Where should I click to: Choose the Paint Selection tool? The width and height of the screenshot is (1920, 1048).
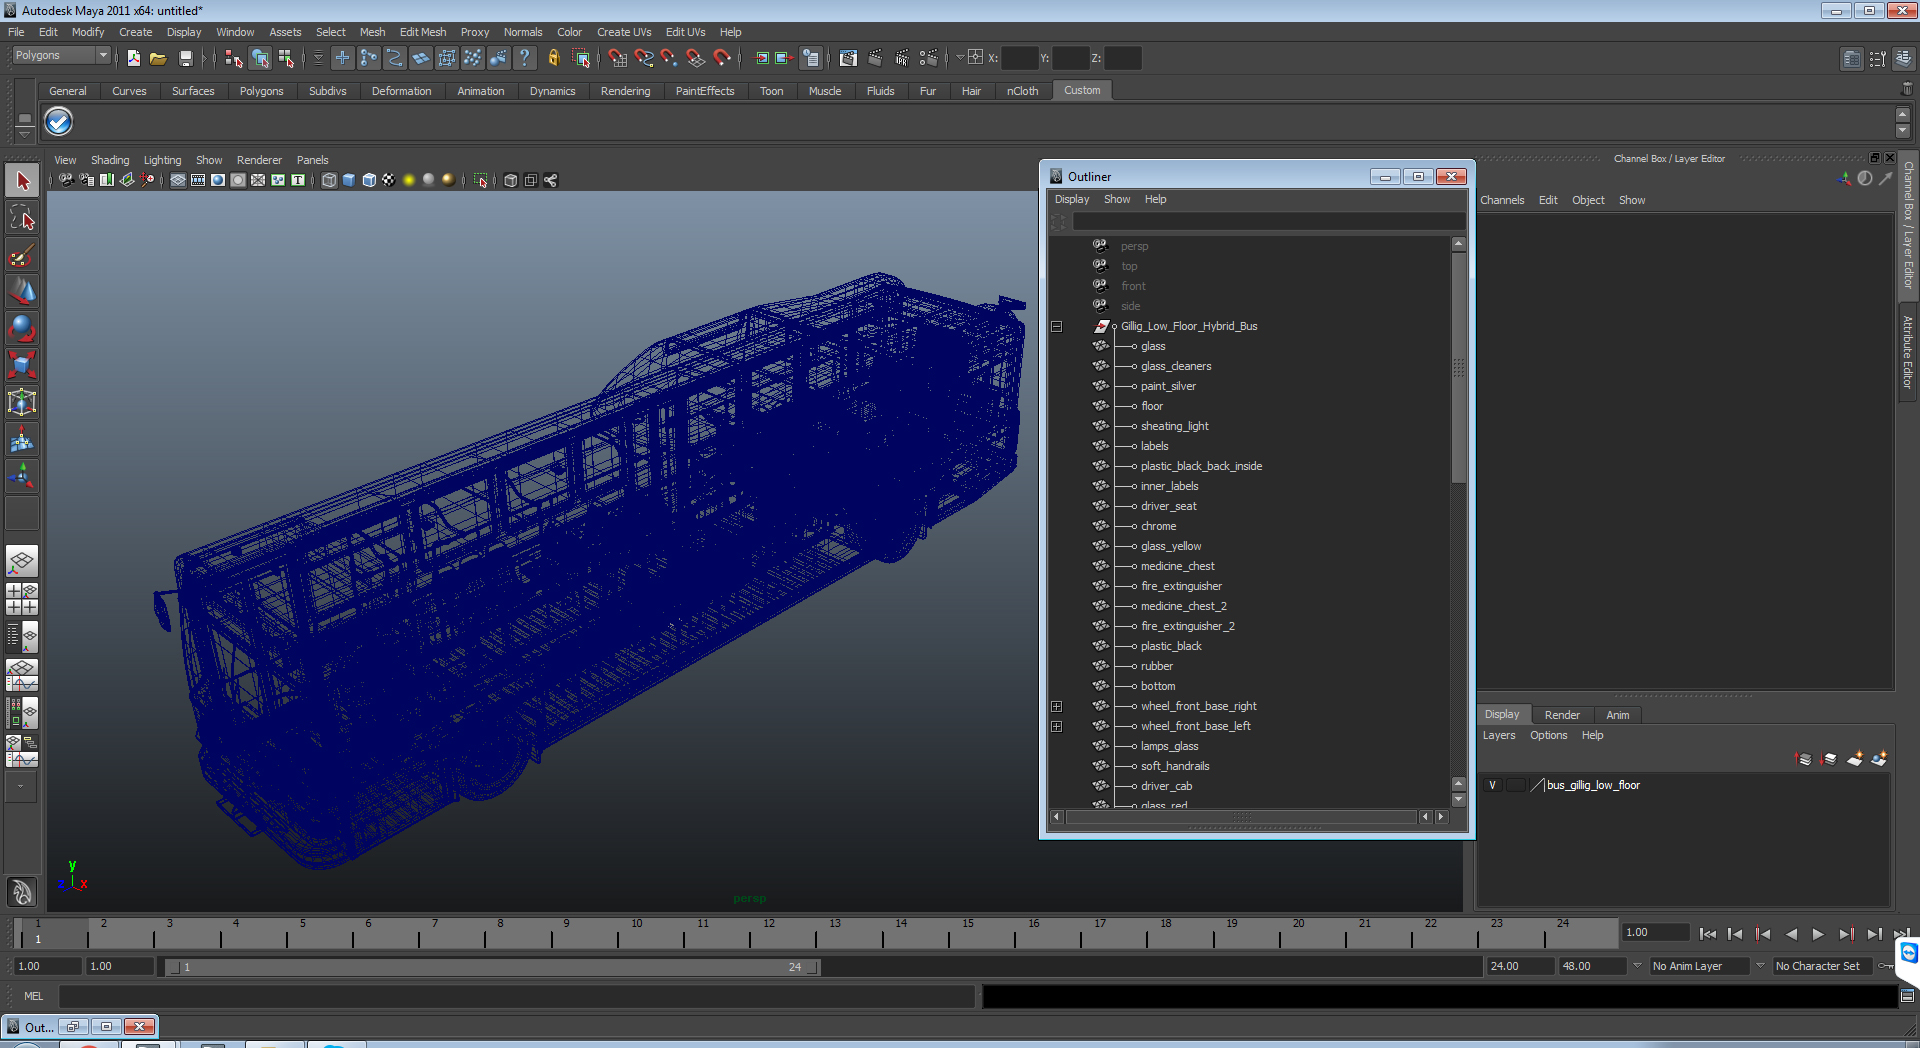(22, 255)
